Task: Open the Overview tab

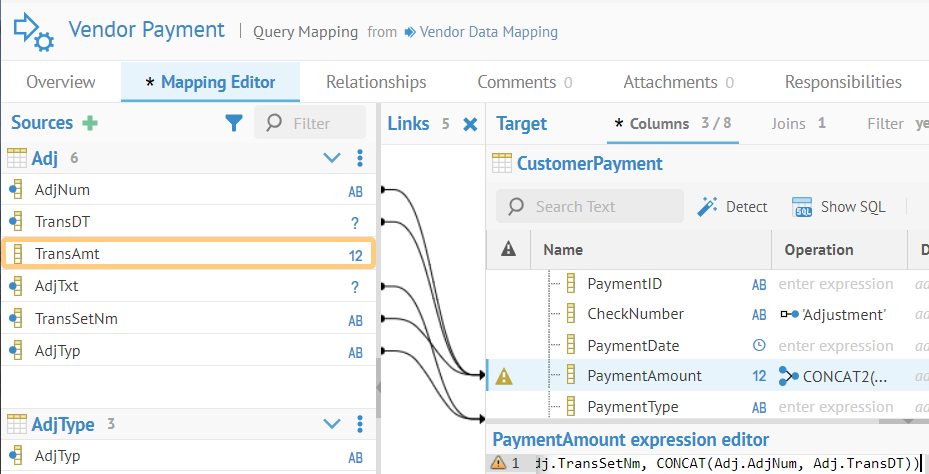Action: tap(61, 82)
